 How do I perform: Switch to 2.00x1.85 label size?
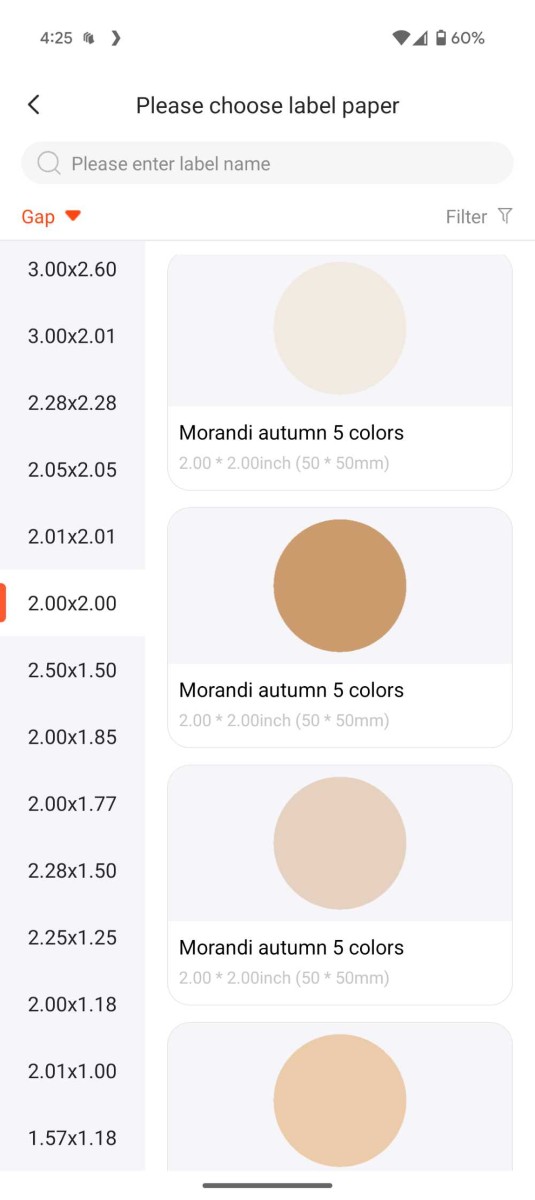72,737
